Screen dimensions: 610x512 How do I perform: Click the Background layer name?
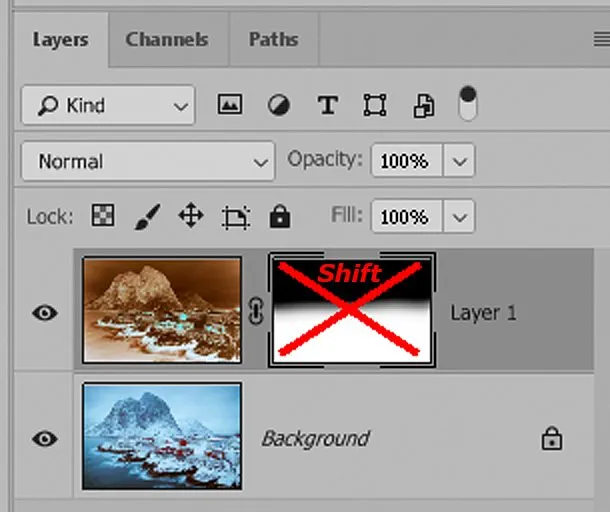point(316,439)
